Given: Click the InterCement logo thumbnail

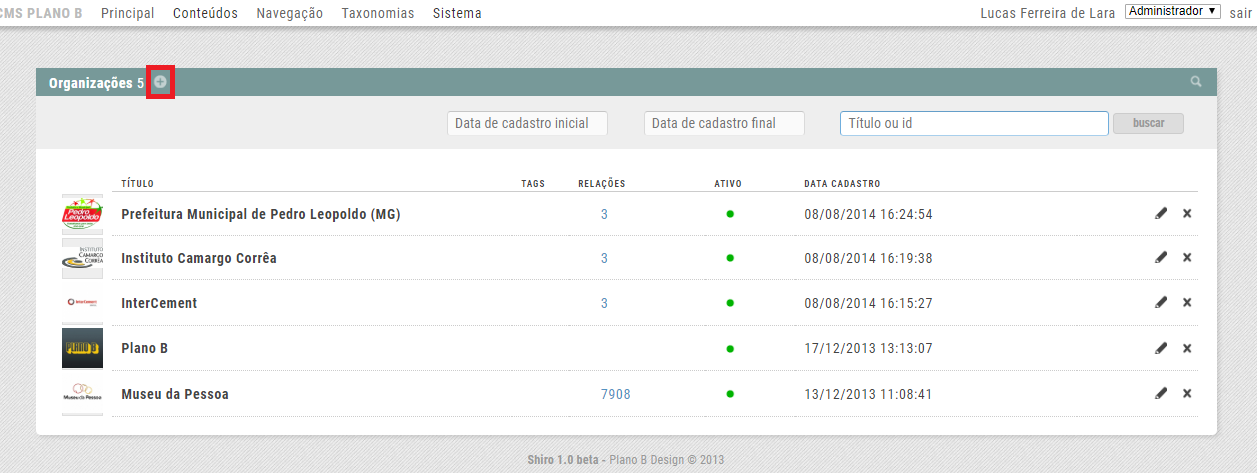Looking at the screenshot, I should pos(82,302).
